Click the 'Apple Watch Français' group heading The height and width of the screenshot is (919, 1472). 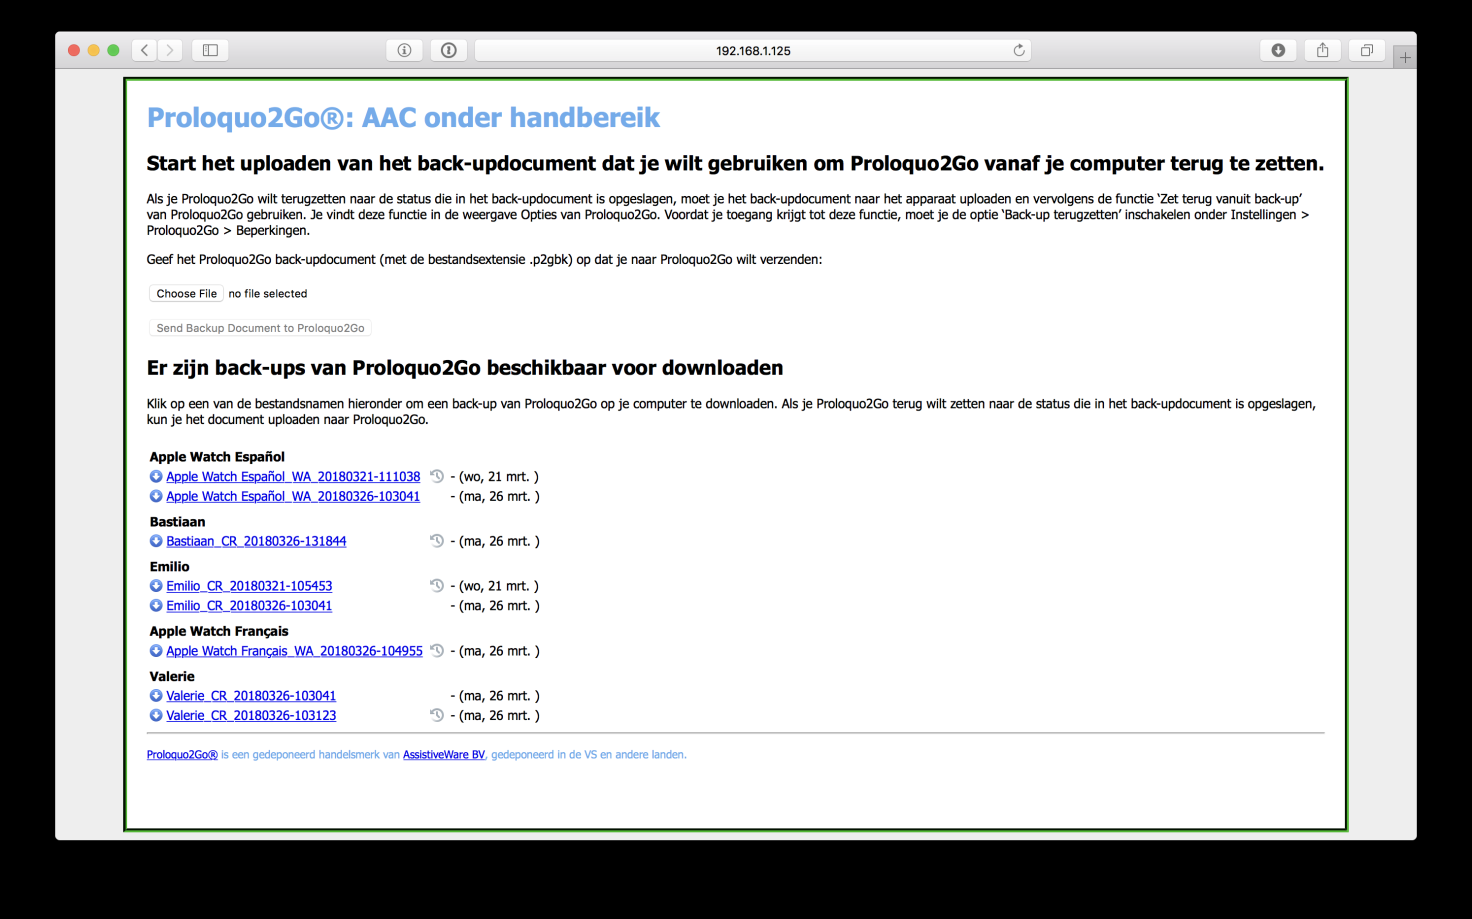[219, 632]
